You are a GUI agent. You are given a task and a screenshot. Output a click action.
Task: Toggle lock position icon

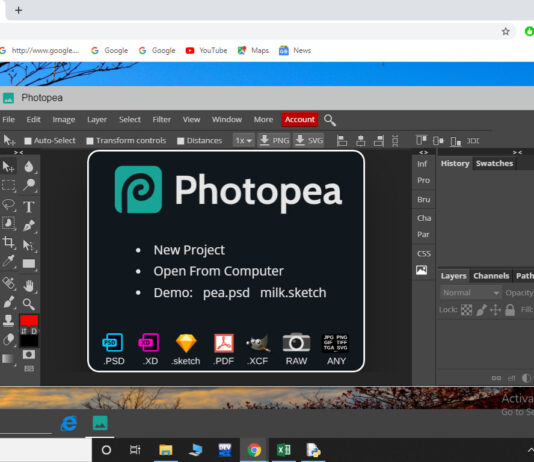[495, 310]
